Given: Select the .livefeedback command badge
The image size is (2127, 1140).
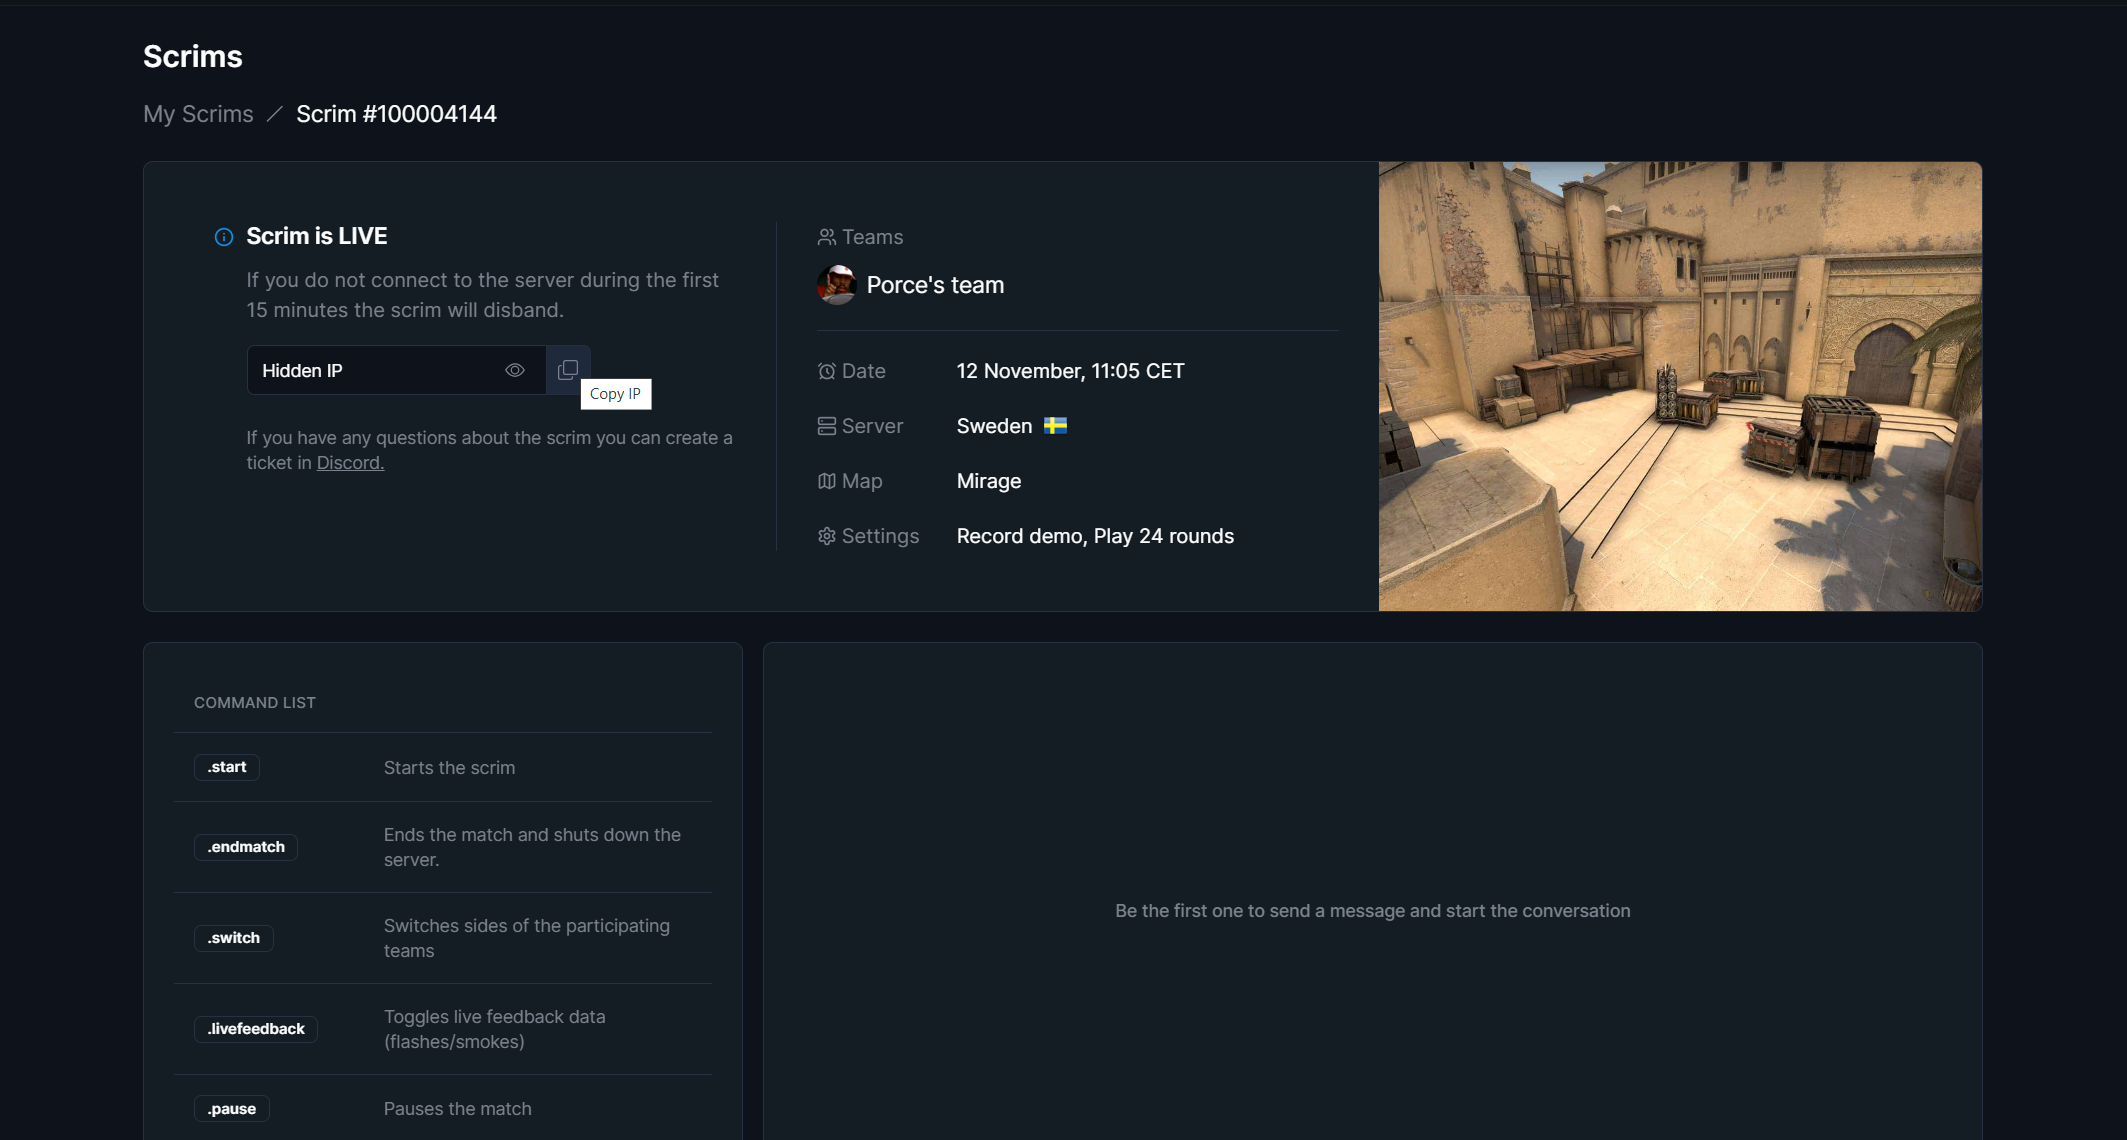Looking at the screenshot, I should [x=256, y=1029].
